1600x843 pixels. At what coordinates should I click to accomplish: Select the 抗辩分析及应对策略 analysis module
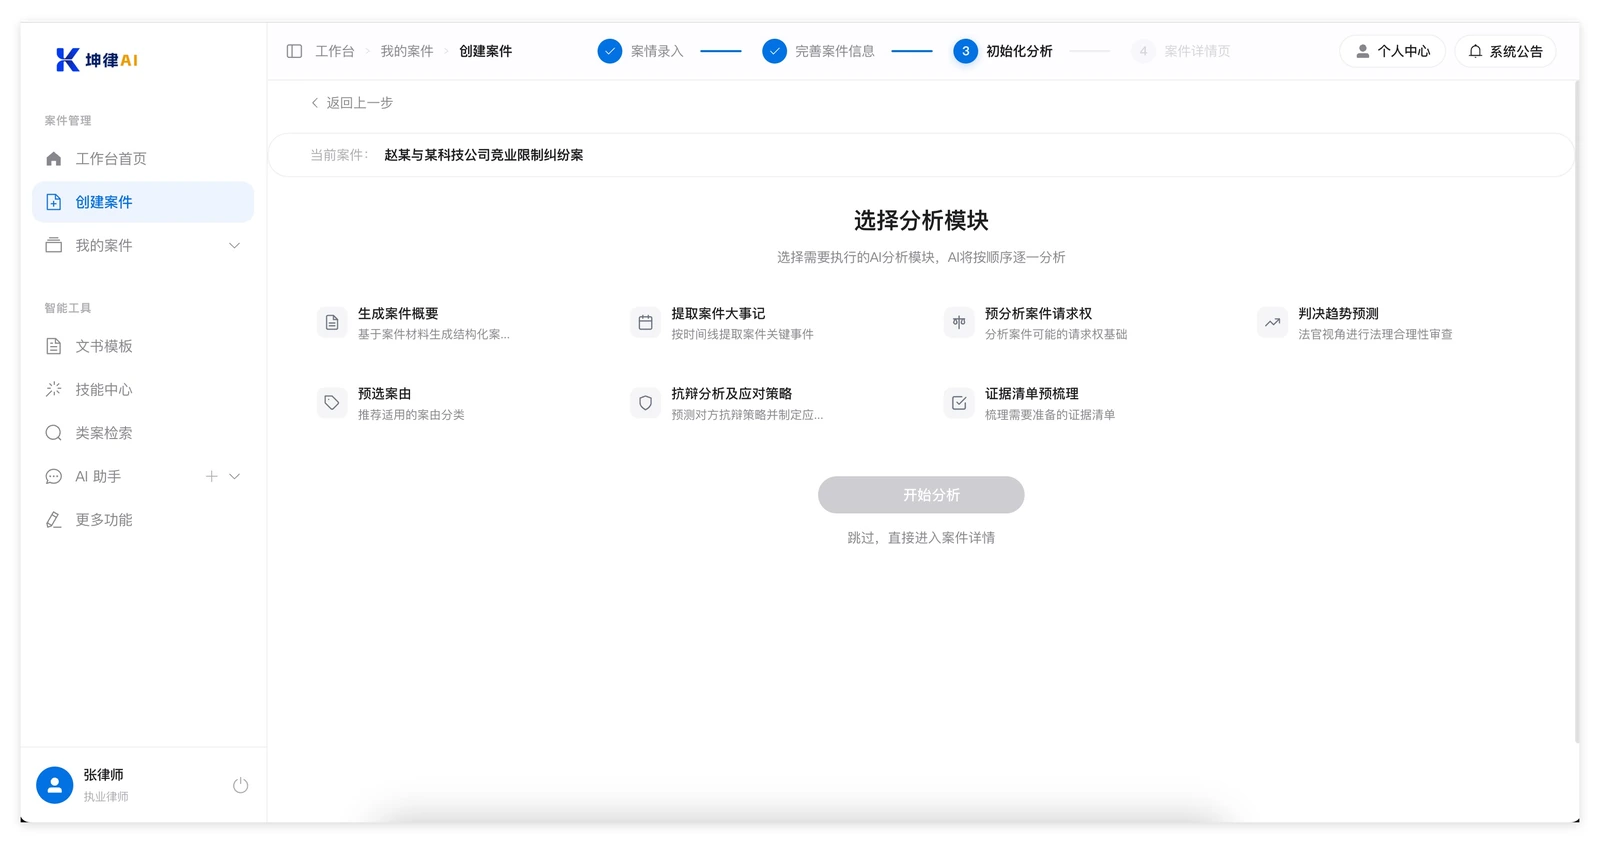click(x=764, y=403)
